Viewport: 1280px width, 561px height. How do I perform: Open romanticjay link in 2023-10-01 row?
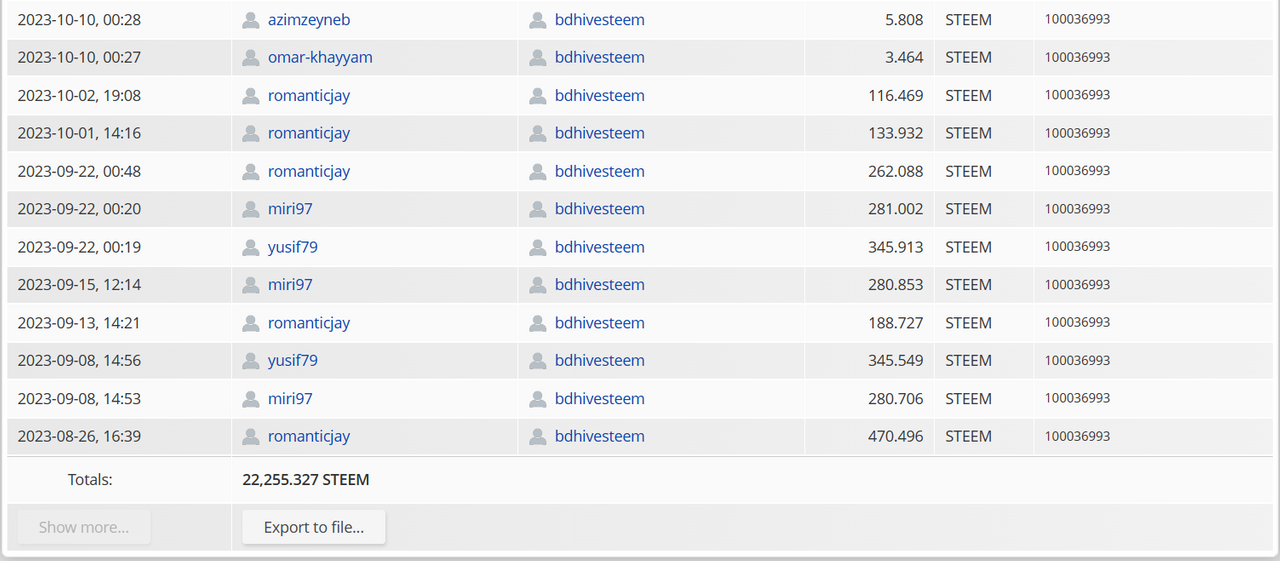[x=309, y=133]
